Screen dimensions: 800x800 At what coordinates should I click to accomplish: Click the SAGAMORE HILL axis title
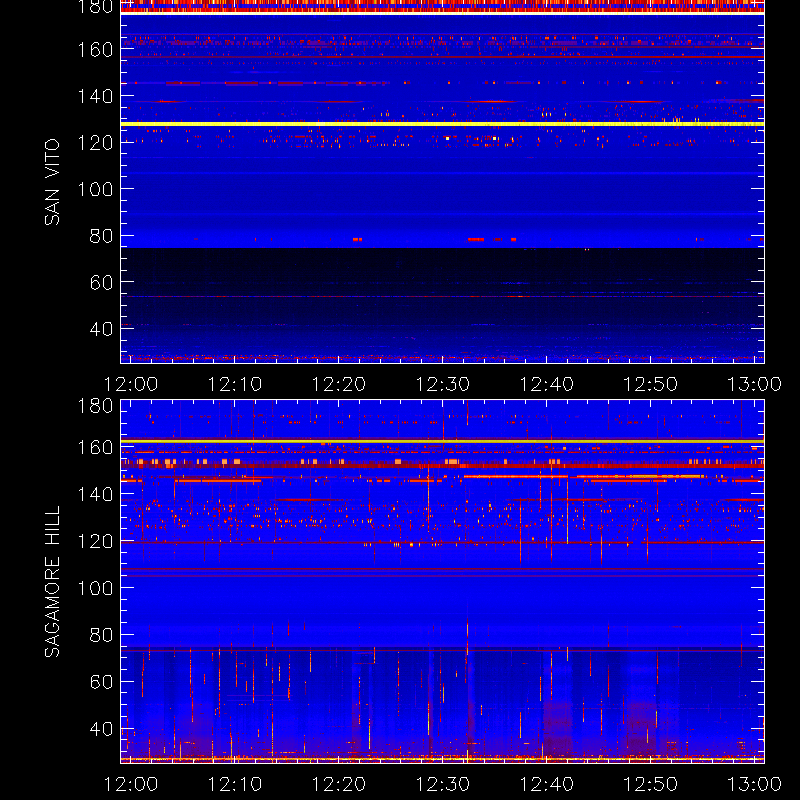(x=52, y=582)
